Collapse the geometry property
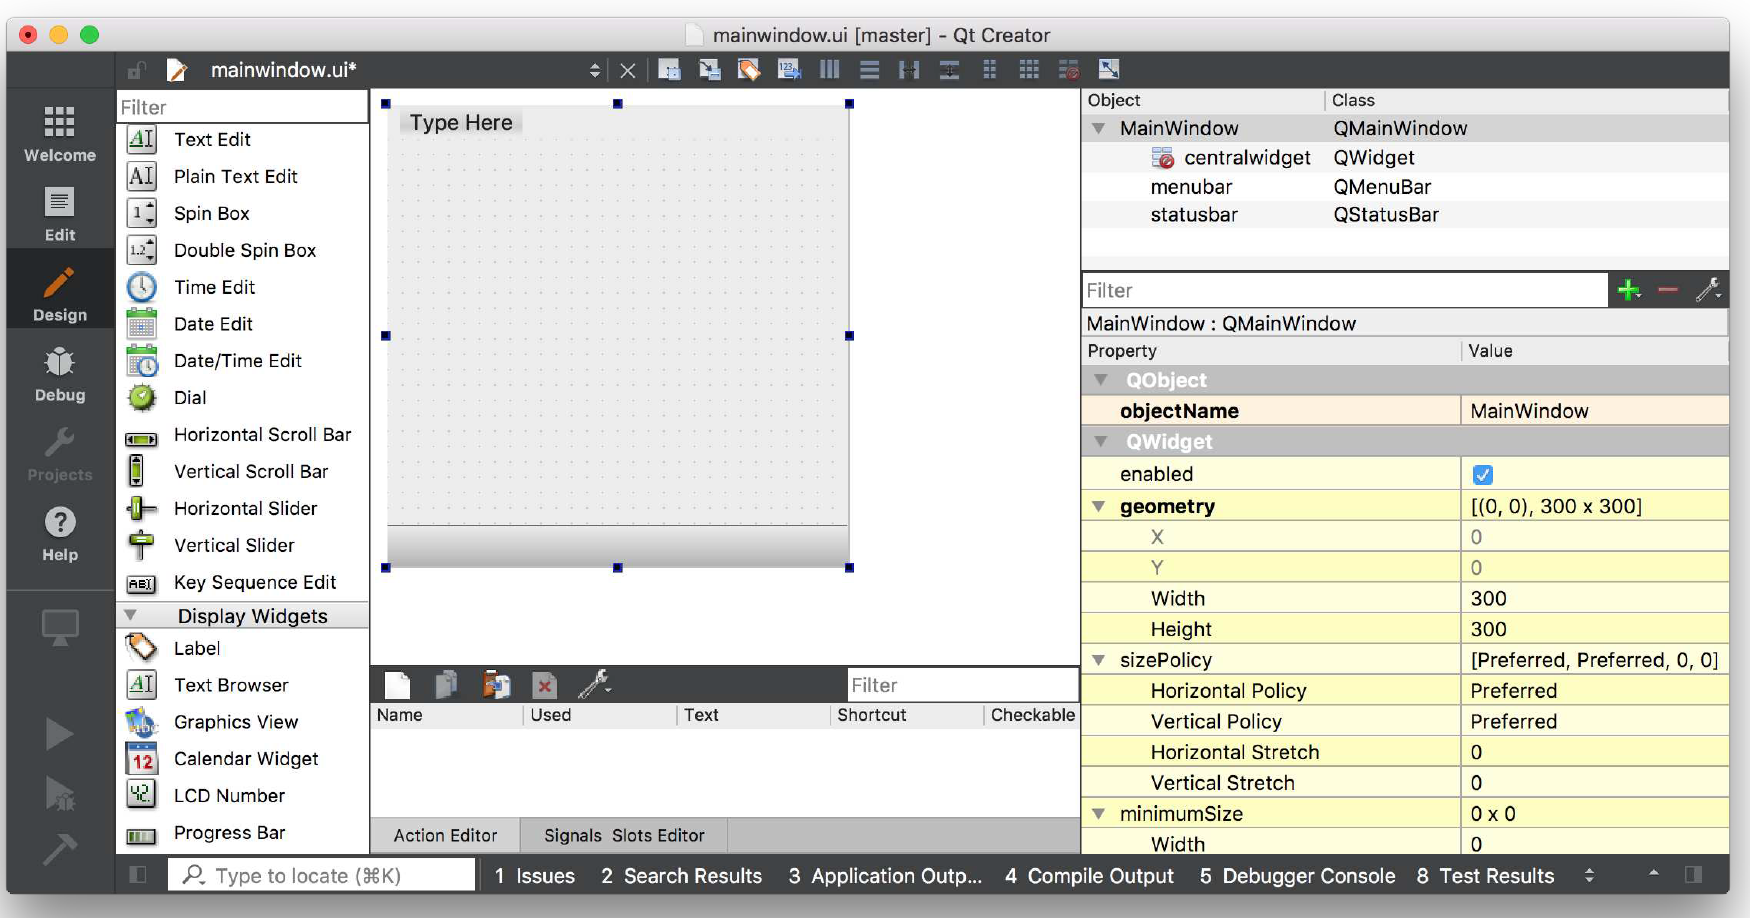The width and height of the screenshot is (1750, 918). tap(1099, 506)
